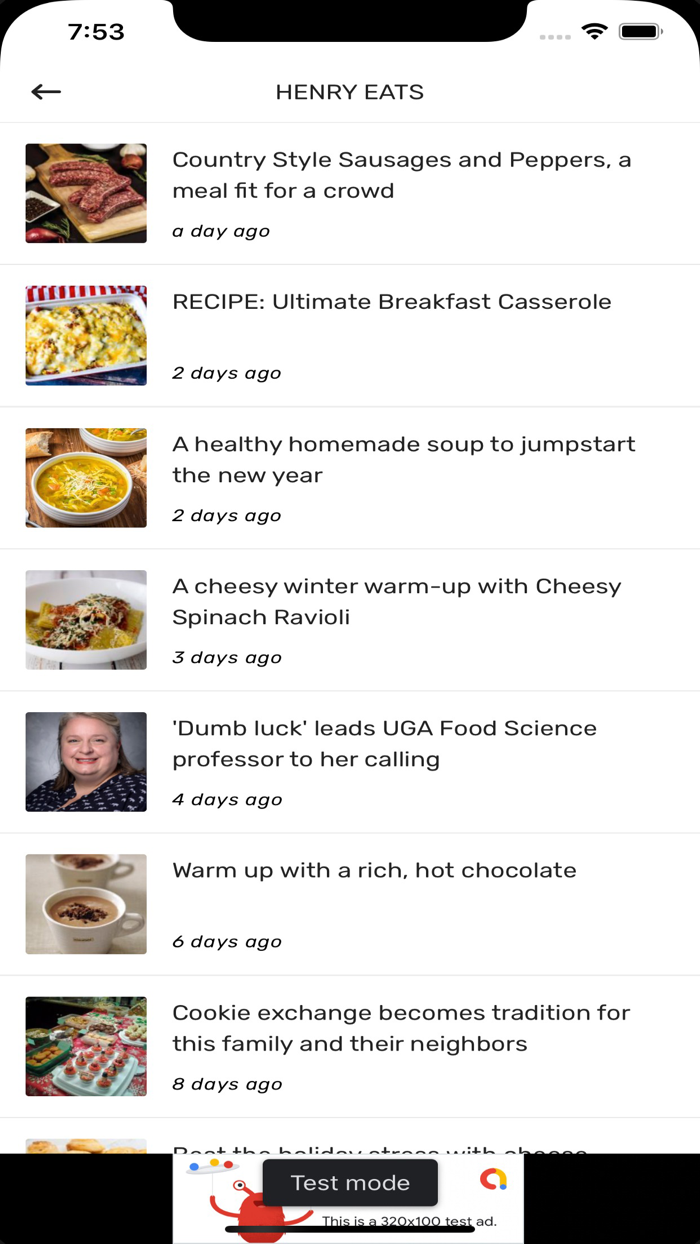This screenshot has height=1244, width=700.
Task: Open the UGA professor portrait thumbnail
Action: coord(86,761)
